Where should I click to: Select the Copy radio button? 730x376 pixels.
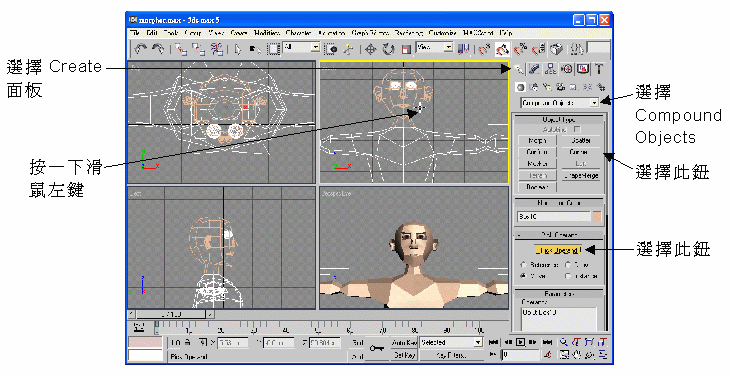[x=568, y=265]
